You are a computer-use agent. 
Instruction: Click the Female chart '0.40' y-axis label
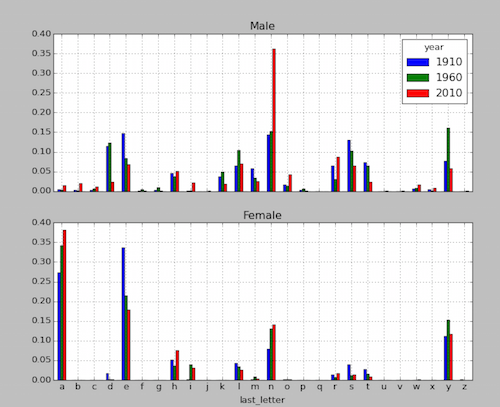point(42,222)
